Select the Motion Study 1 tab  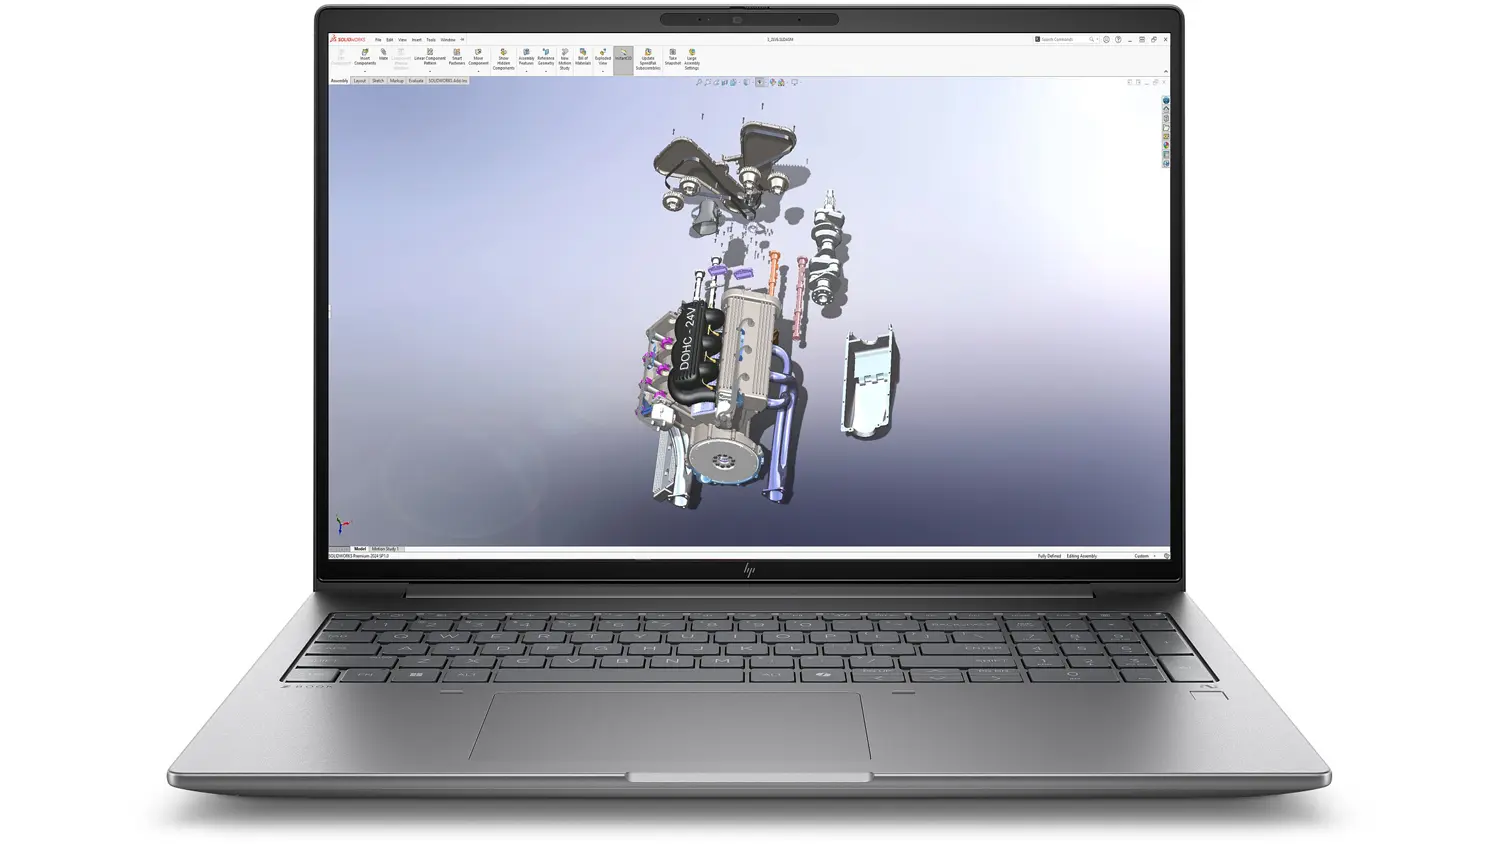click(385, 548)
